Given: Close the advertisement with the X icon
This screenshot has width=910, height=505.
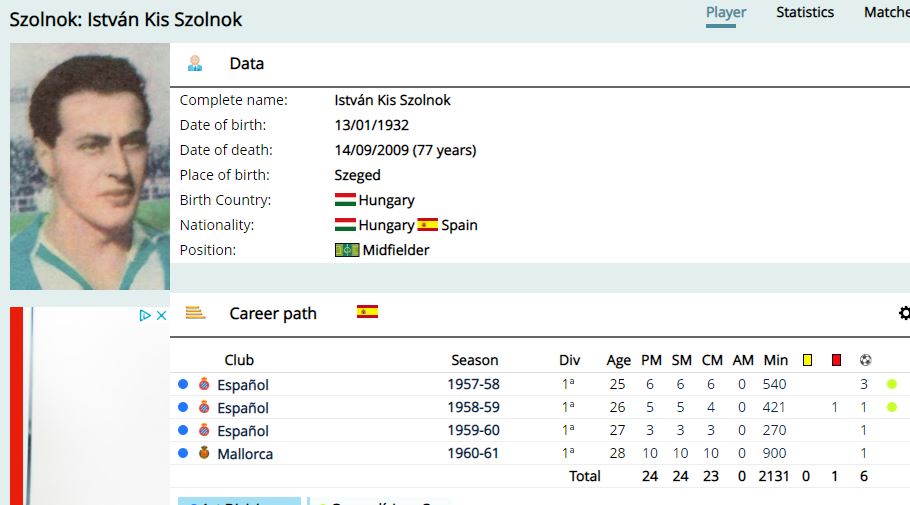Looking at the screenshot, I should [x=161, y=315].
